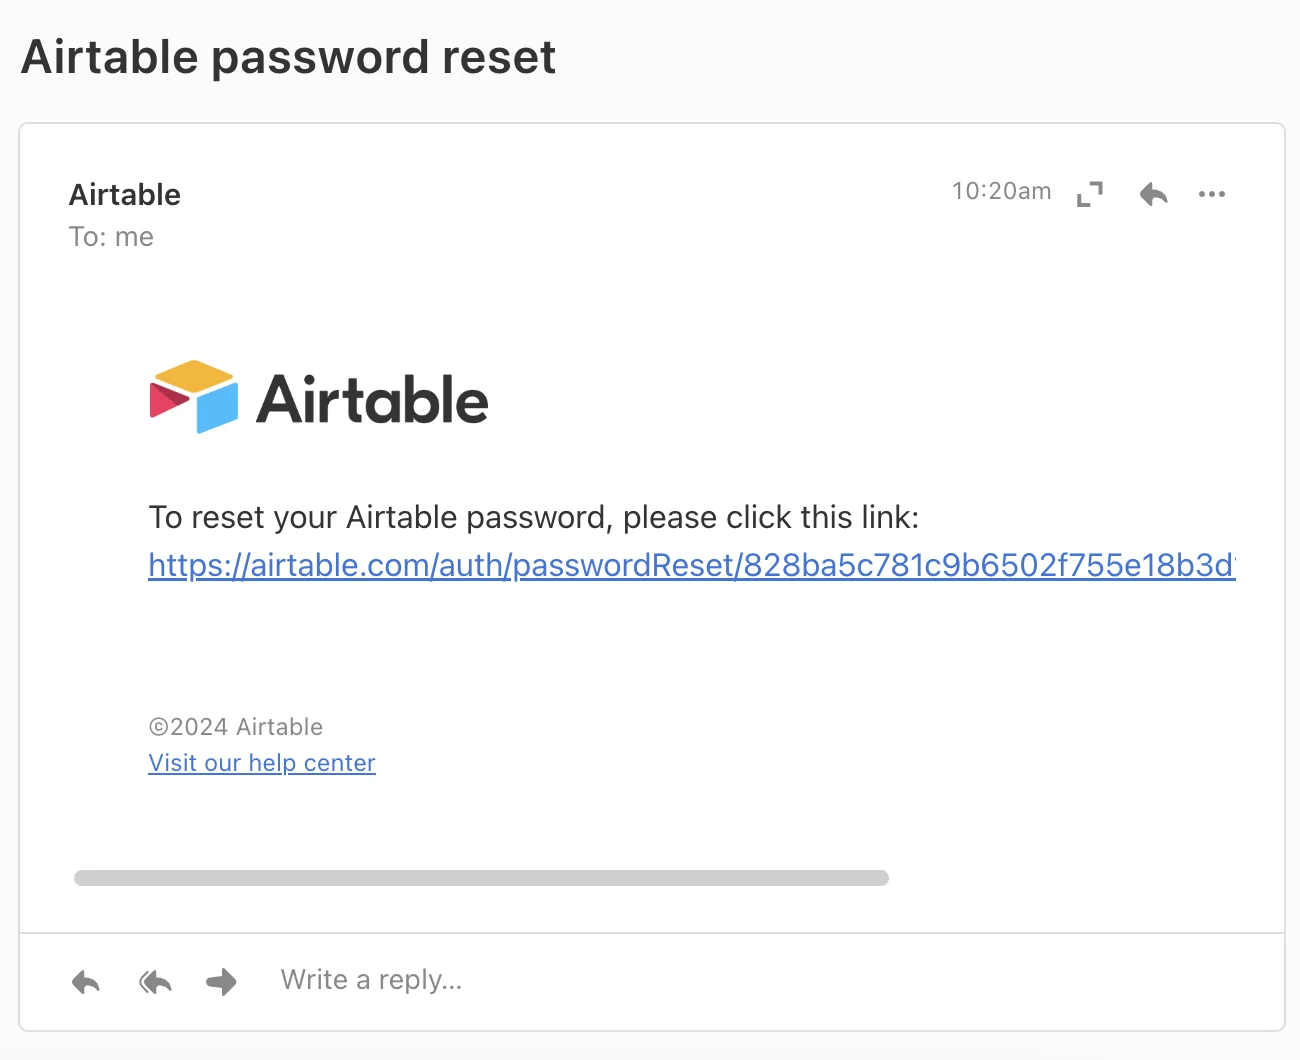Click the ©2024 Airtable footer text
This screenshot has width=1300, height=1060.
pyautogui.click(x=236, y=727)
